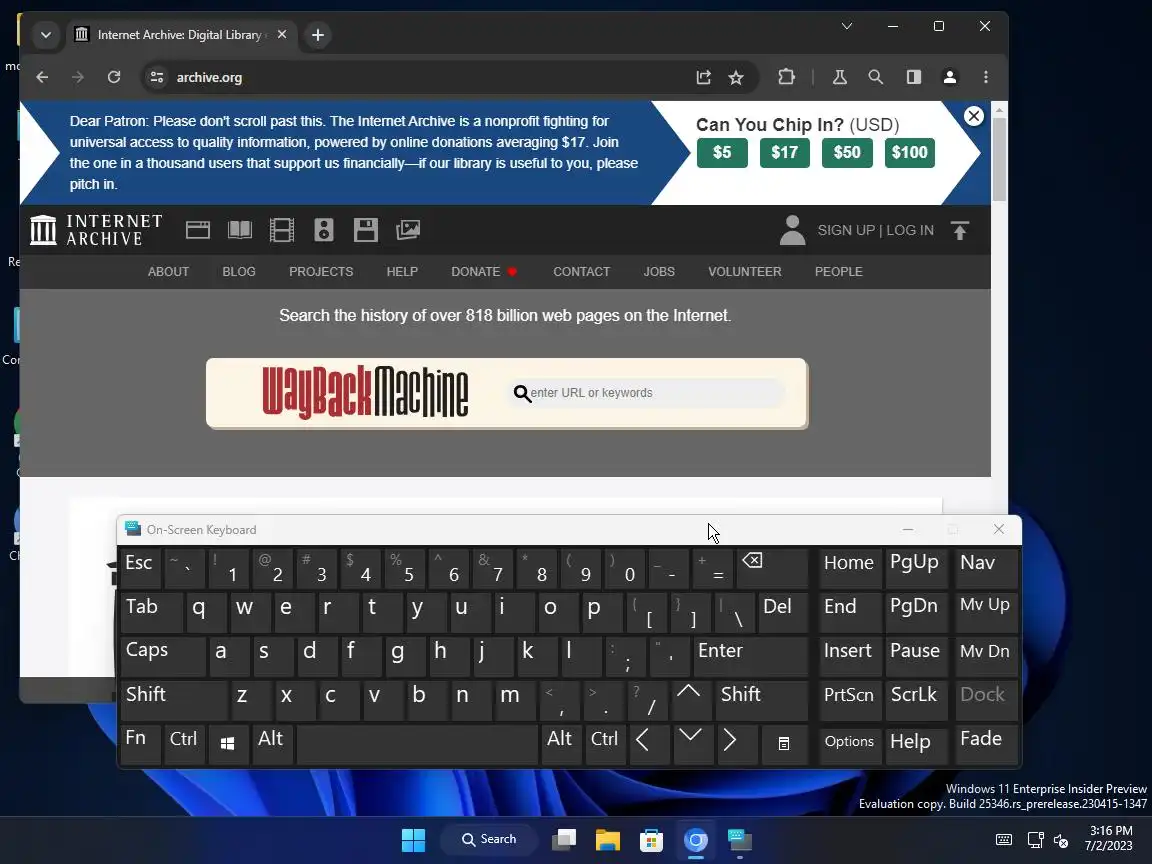
Task: Open Windows Start button on taskbar
Action: (x=414, y=840)
